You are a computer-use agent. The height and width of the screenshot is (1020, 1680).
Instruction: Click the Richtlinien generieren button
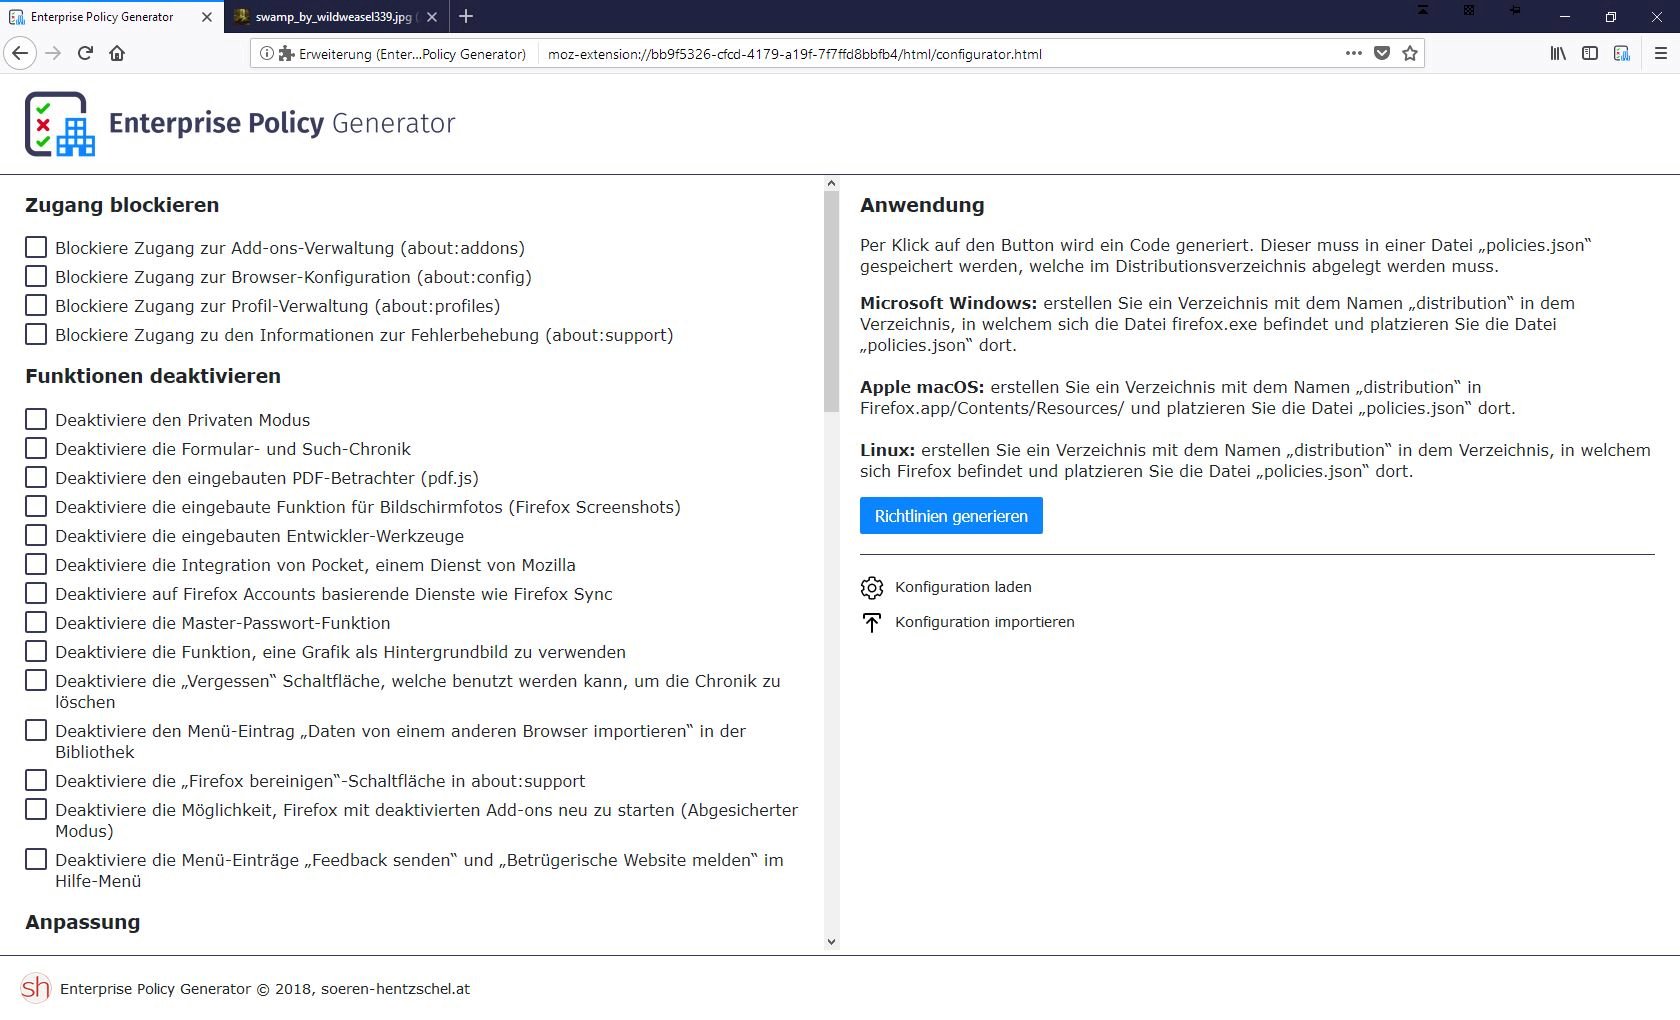(x=951, y=516)
